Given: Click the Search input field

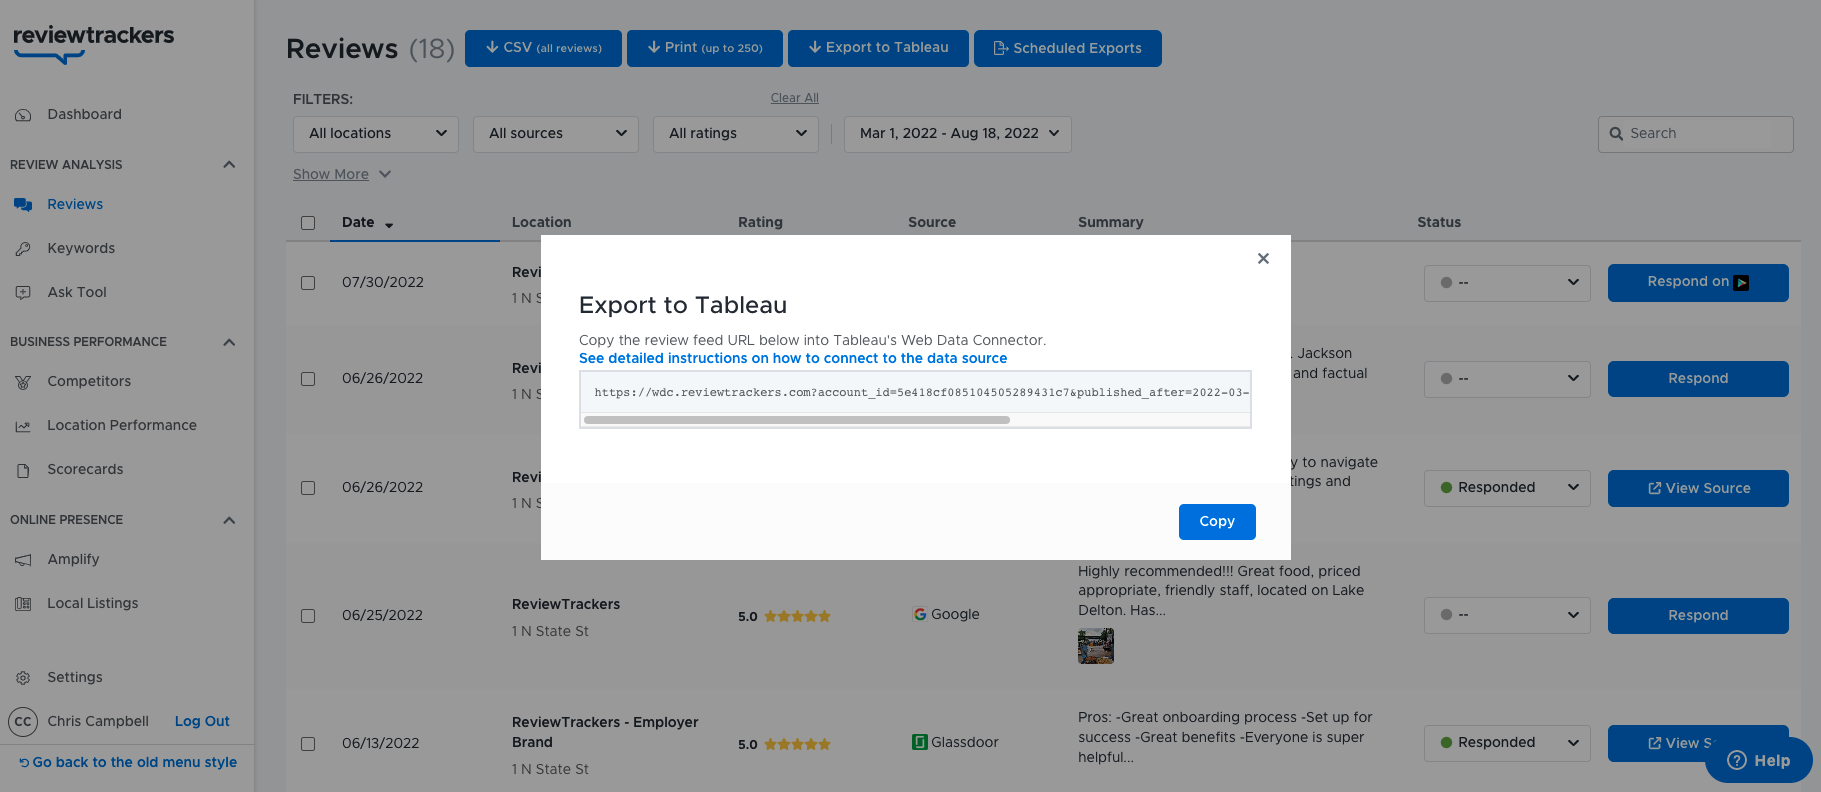Looking at the screenshot, I should (x=1696, y=134).
